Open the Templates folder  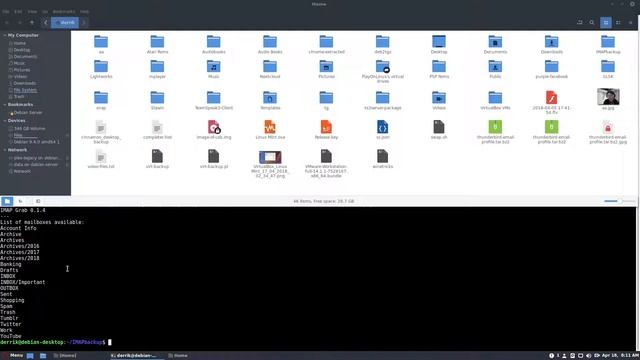point(270,100)
